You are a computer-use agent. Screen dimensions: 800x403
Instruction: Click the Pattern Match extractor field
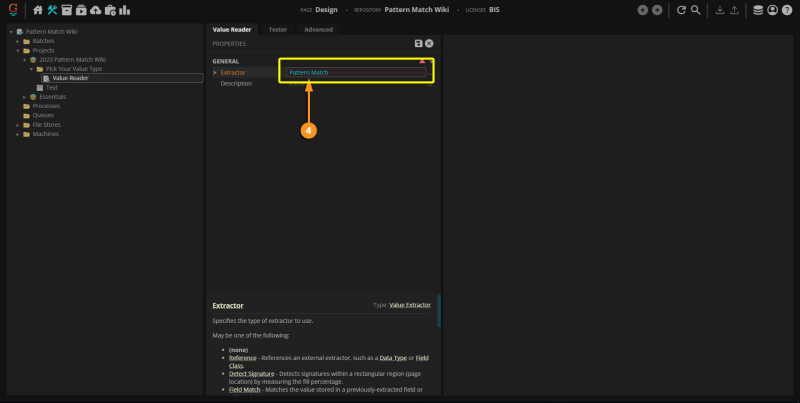356,72
